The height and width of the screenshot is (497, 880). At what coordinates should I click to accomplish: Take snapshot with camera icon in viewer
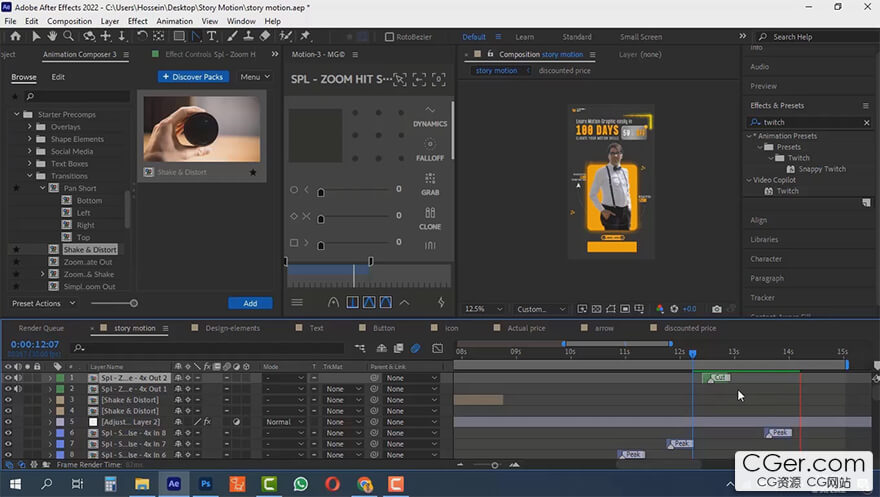tap(717, 309)
